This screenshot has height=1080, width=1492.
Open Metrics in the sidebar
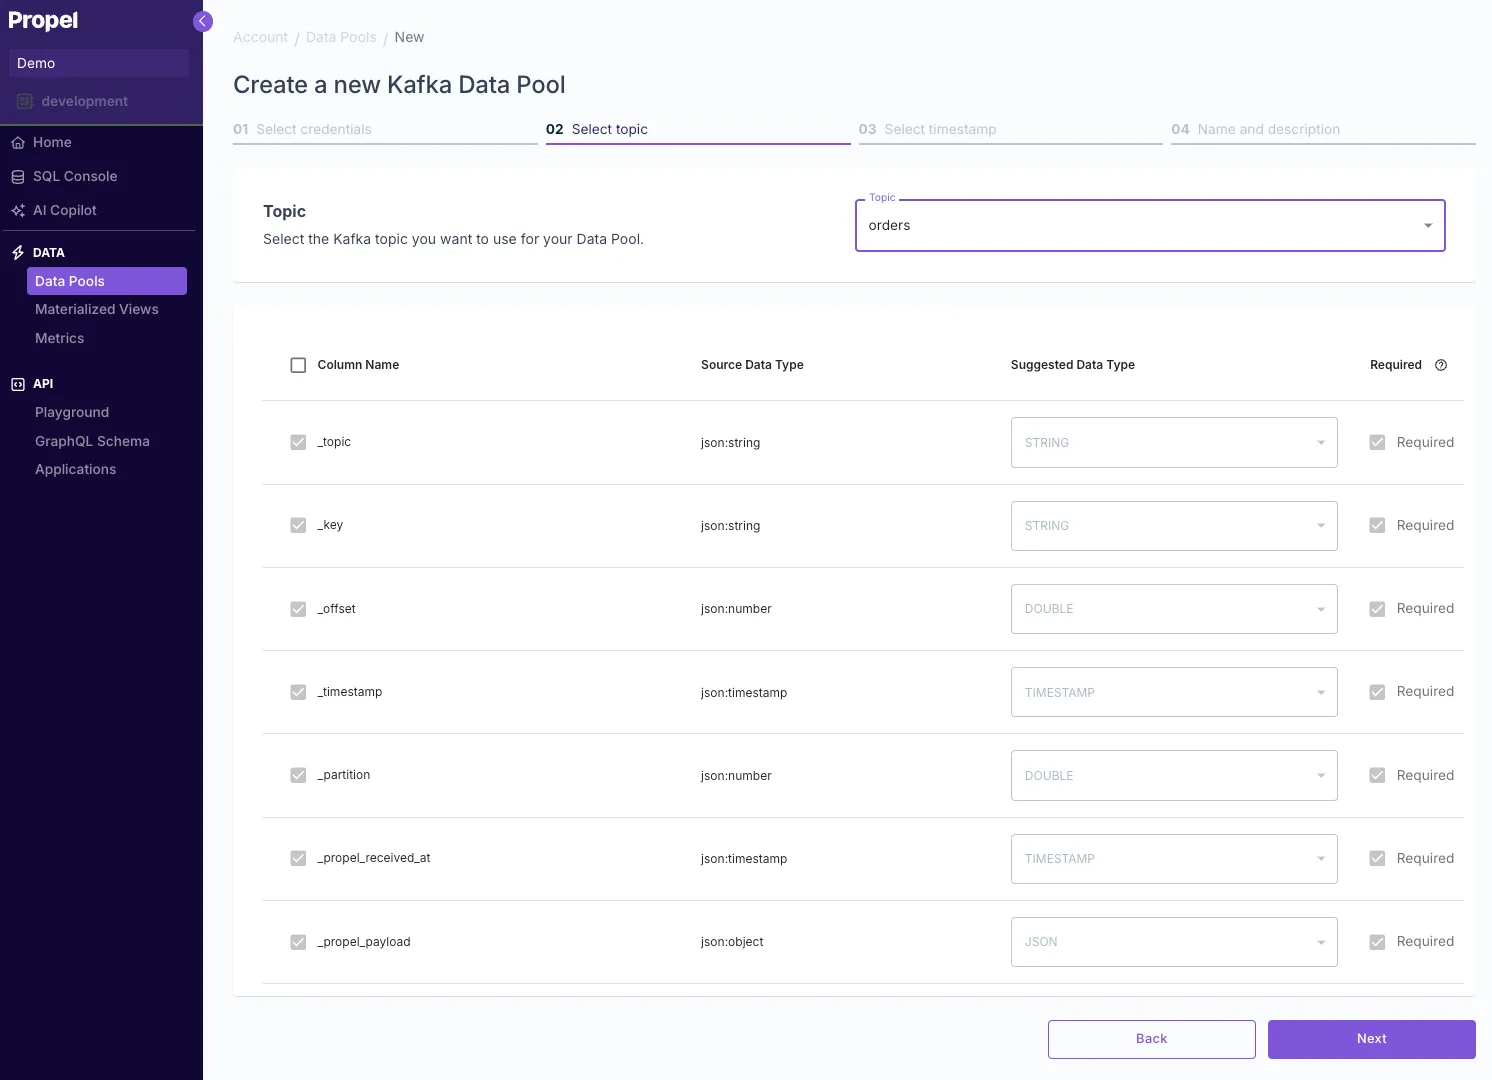[x=60, y=339]
